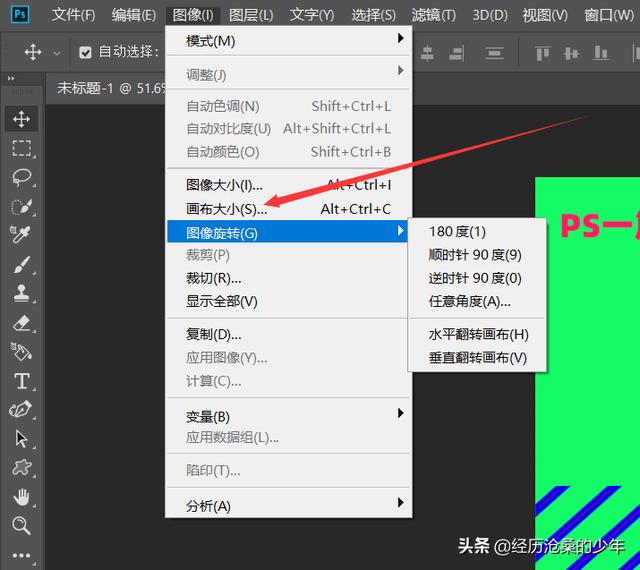Viewport: 640px width, 570px height.
Task: Click the Move tool icon in options bar
Action: point(33,52)
